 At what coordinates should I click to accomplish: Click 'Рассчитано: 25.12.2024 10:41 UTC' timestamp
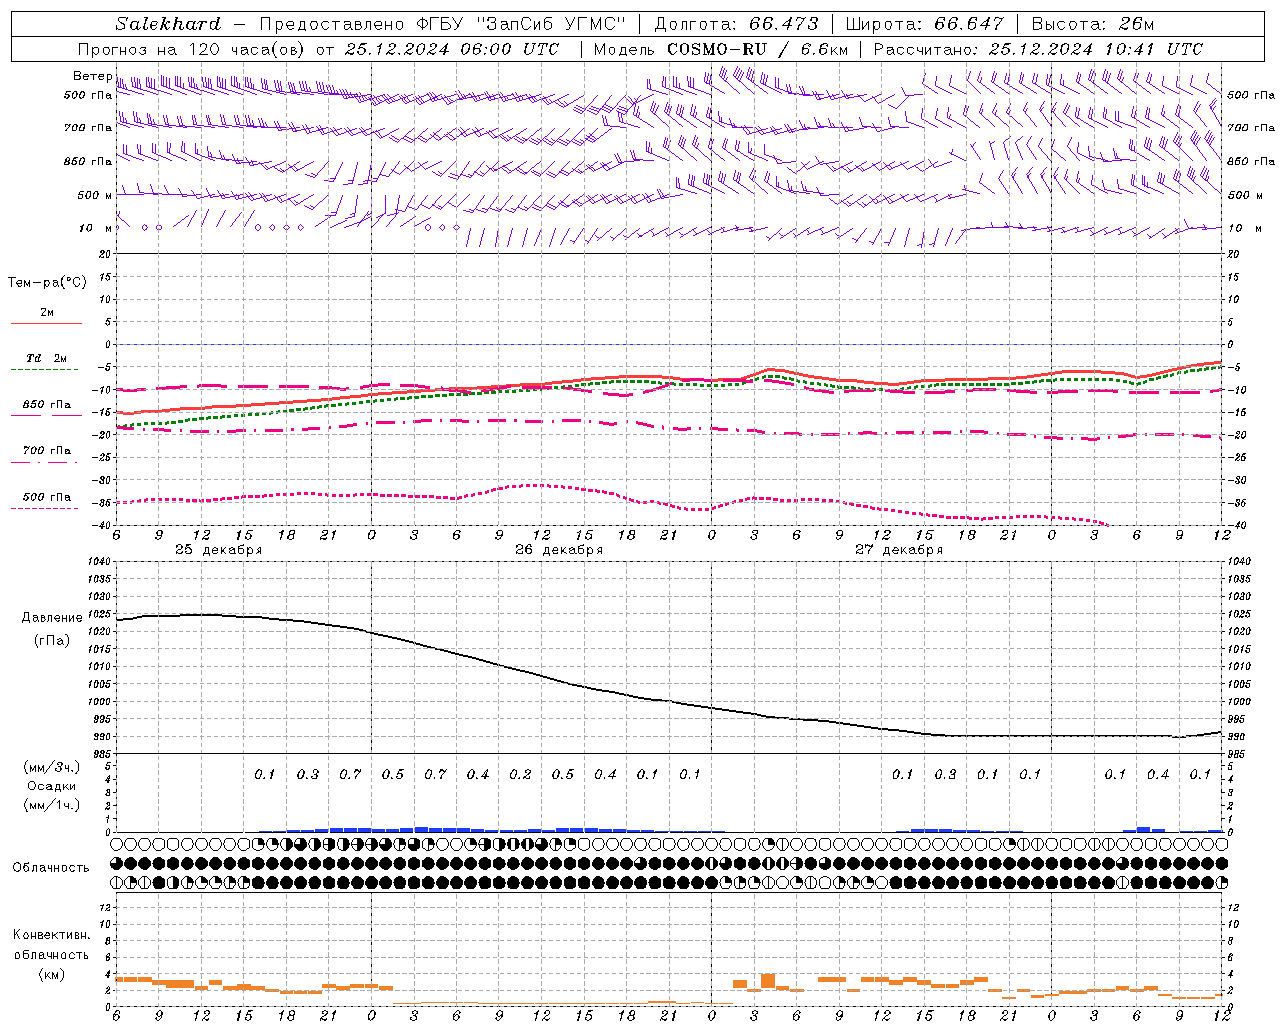coord(1038,49)
